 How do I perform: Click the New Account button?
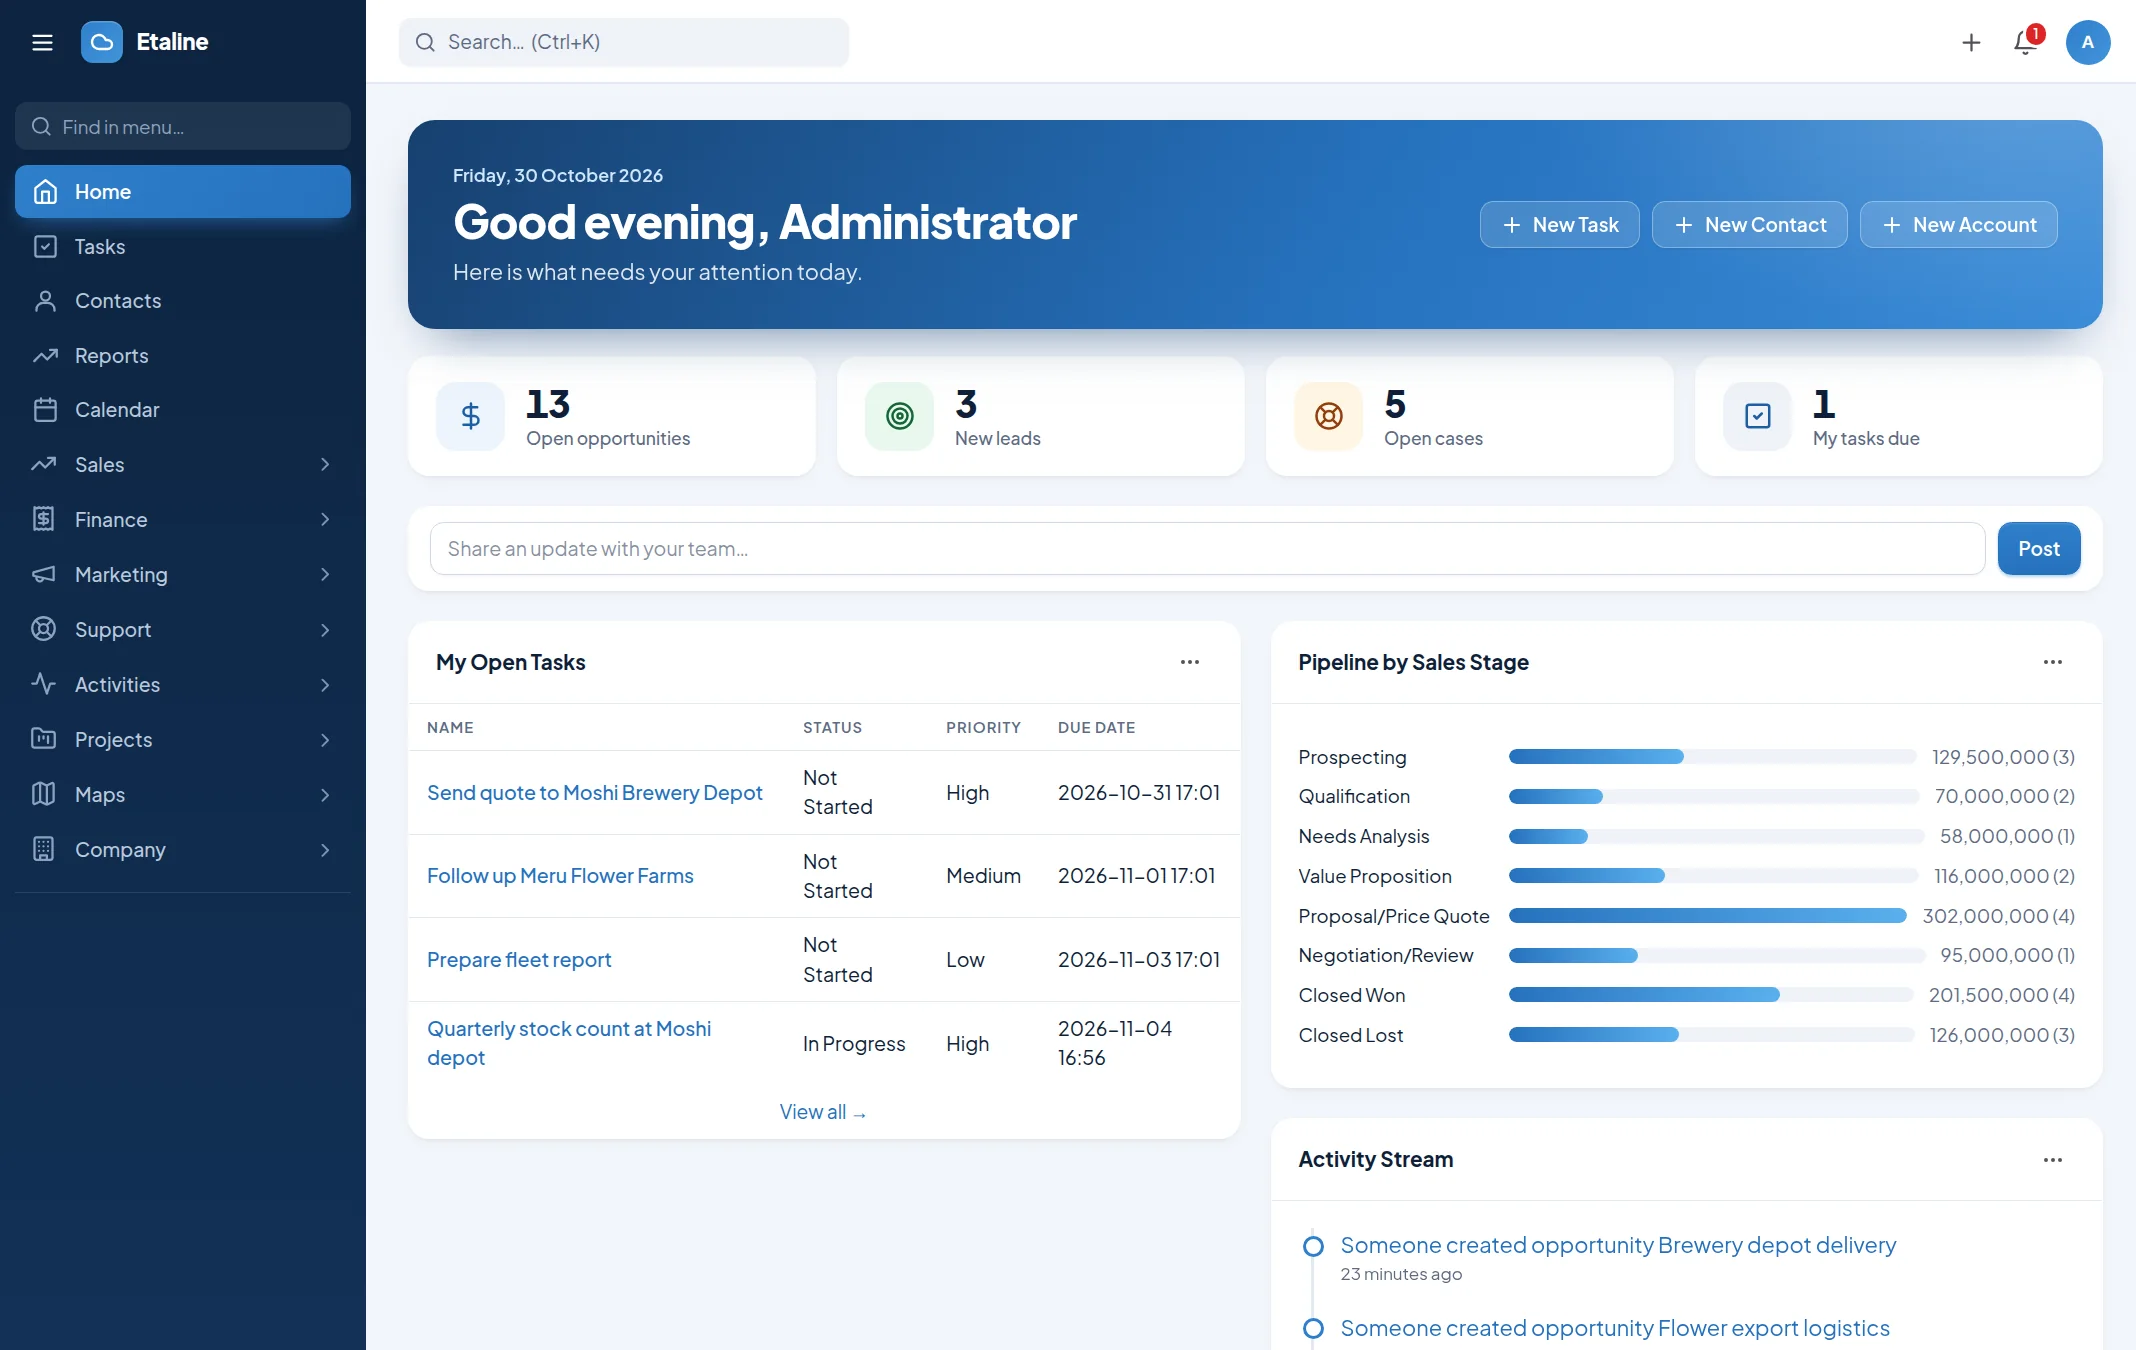point(1958,225)
